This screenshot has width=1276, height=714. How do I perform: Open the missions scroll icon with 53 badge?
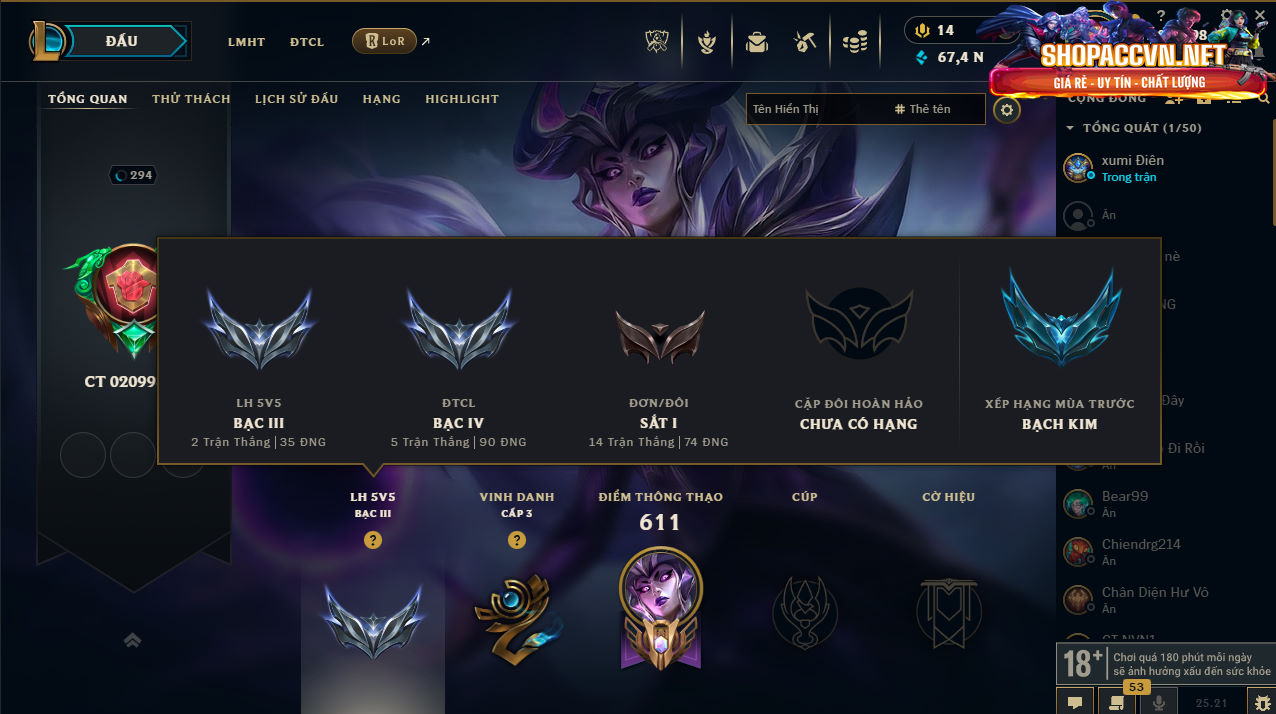[x=1116, y=702]
